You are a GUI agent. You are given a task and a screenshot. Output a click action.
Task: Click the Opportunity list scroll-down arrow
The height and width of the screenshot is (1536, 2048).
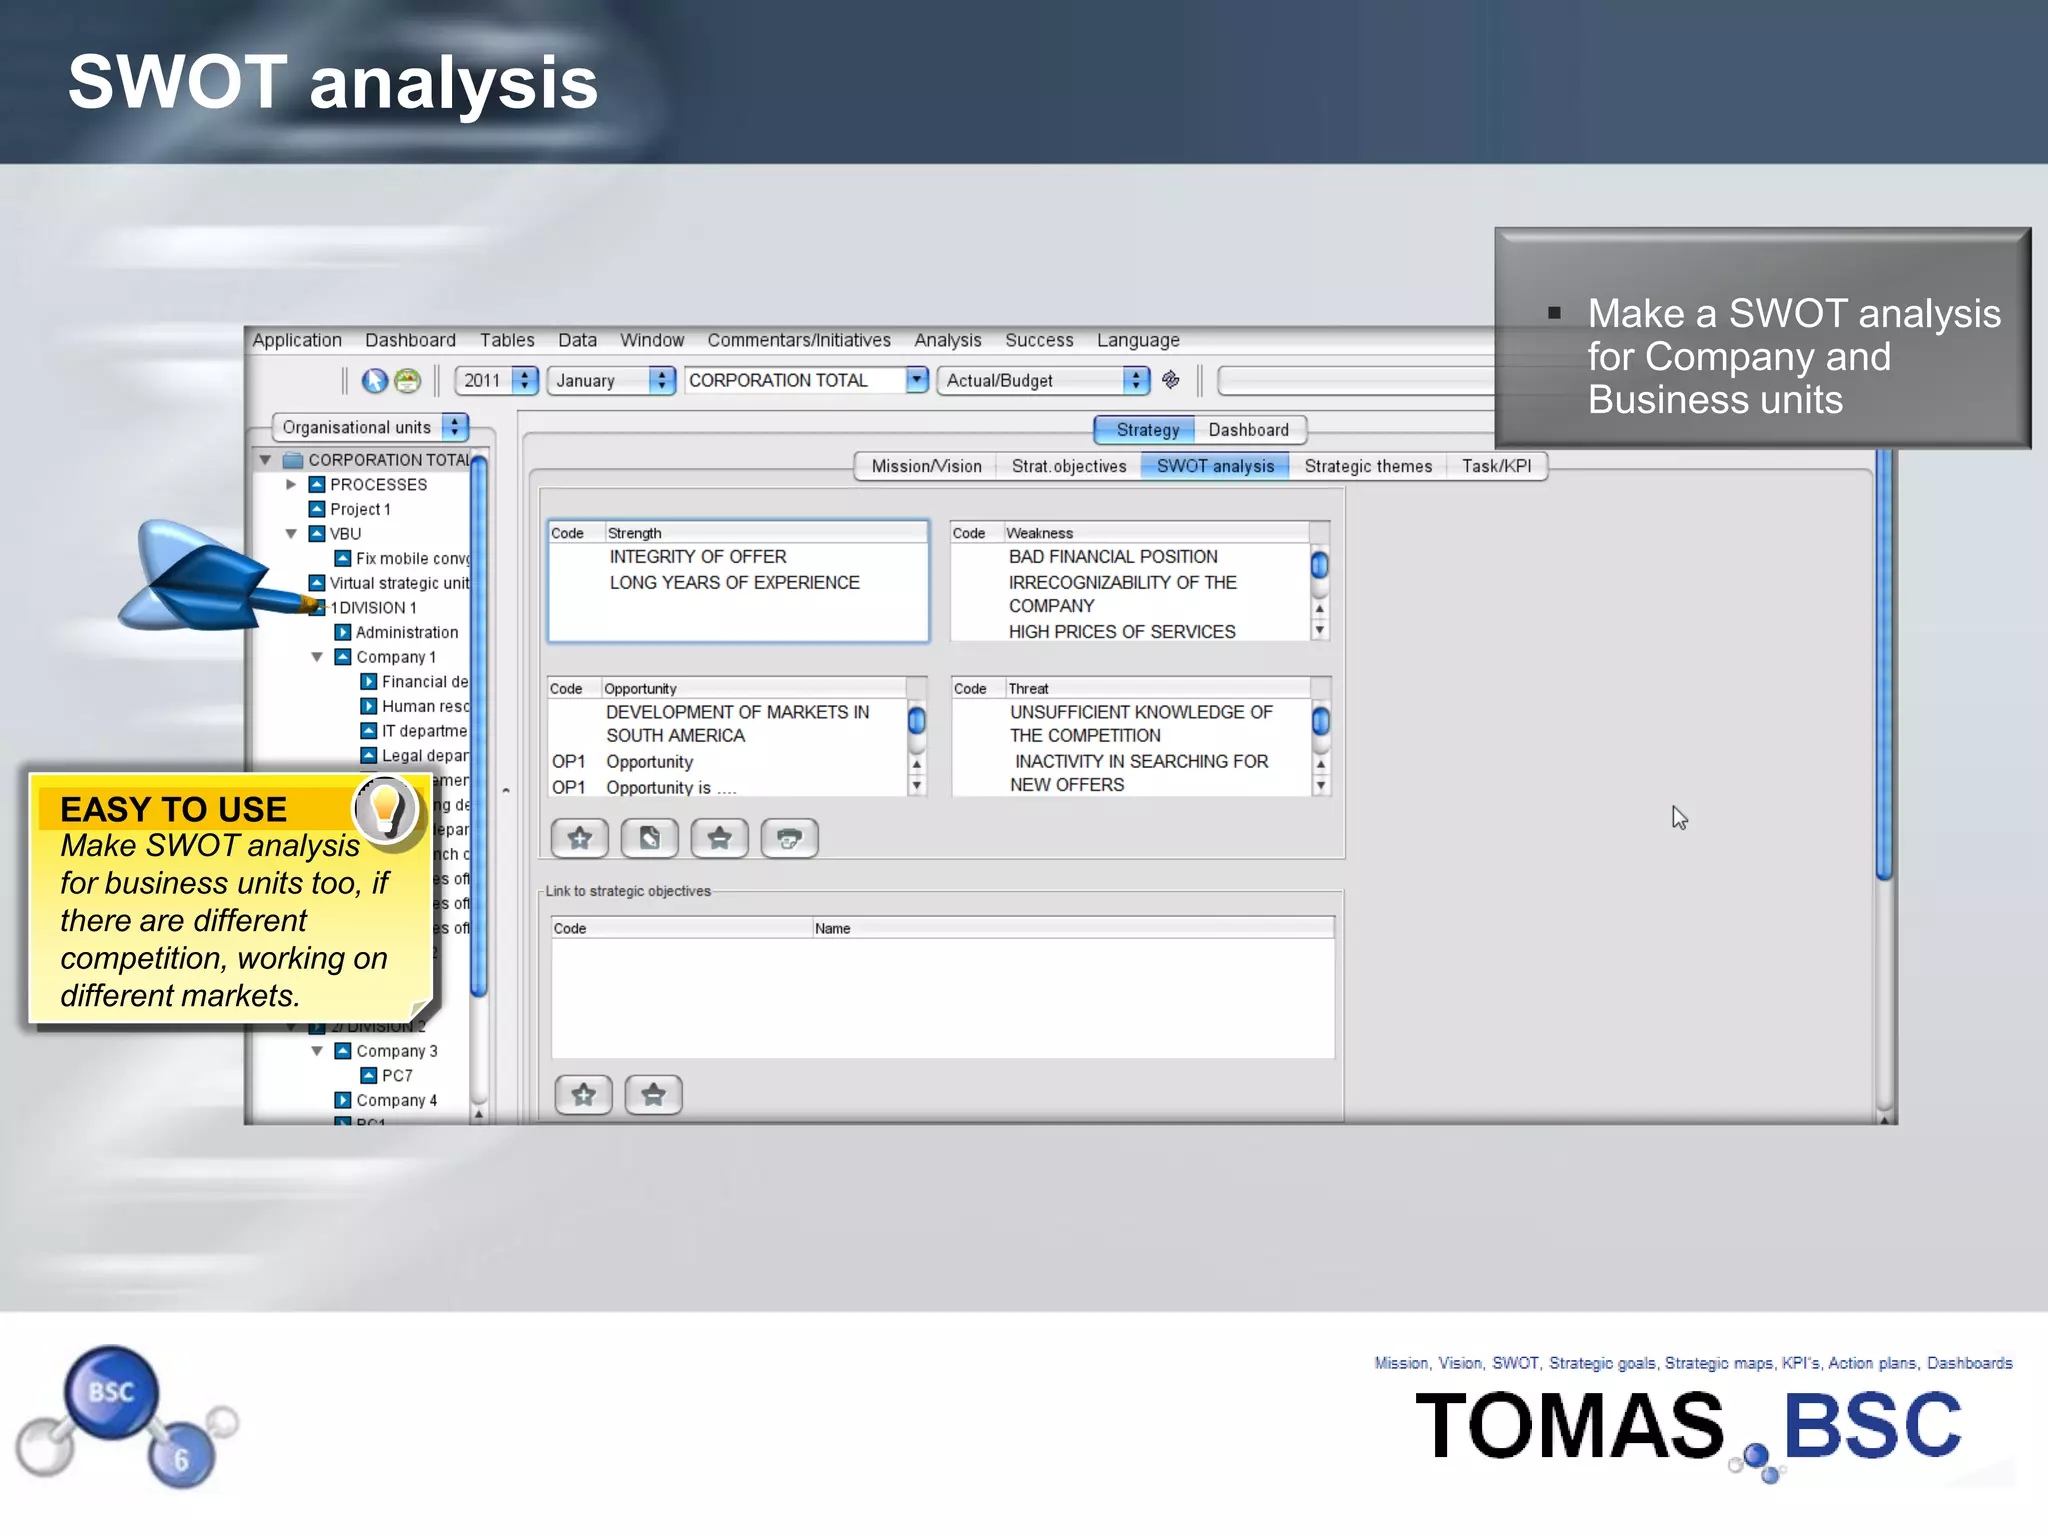[x=916, y=786]
